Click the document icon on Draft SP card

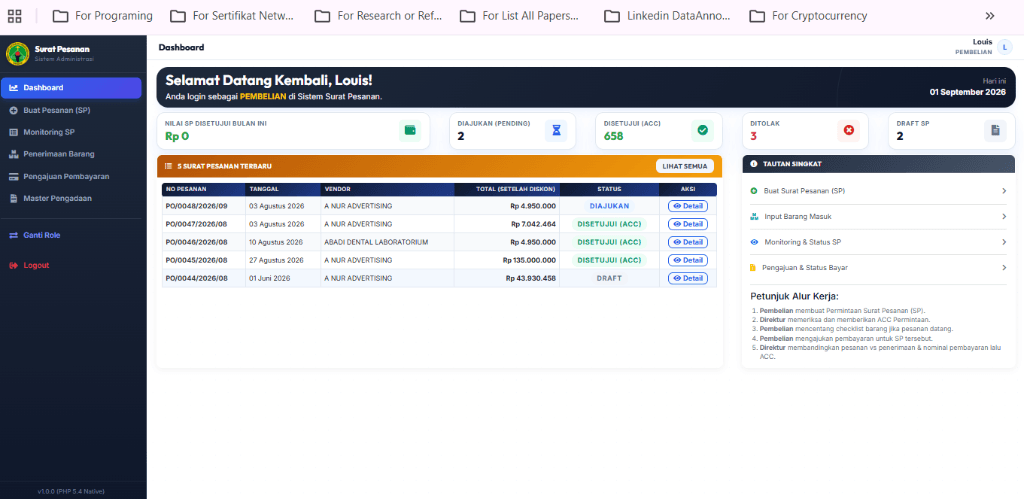pos(995,131)
